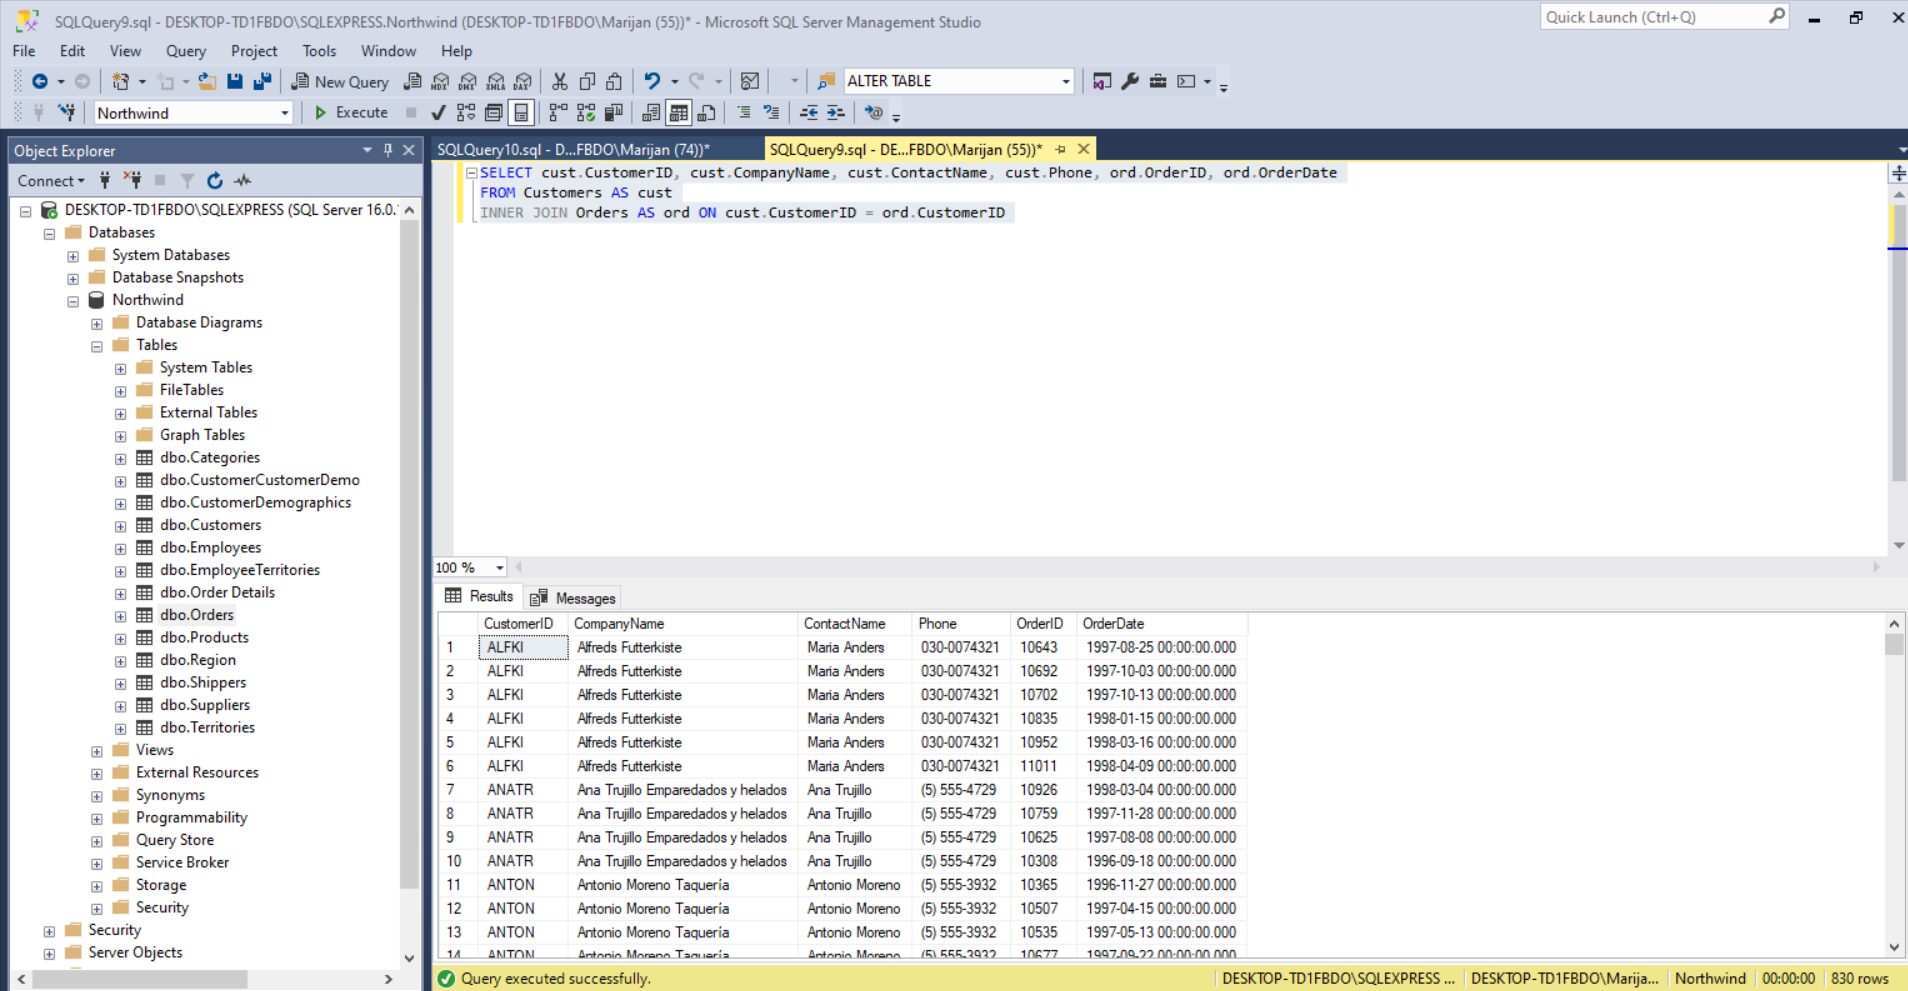Screen dimensions: 1908x991
Task: Refresh the Object Explorer tree
Action: click(x=214, y=180)
